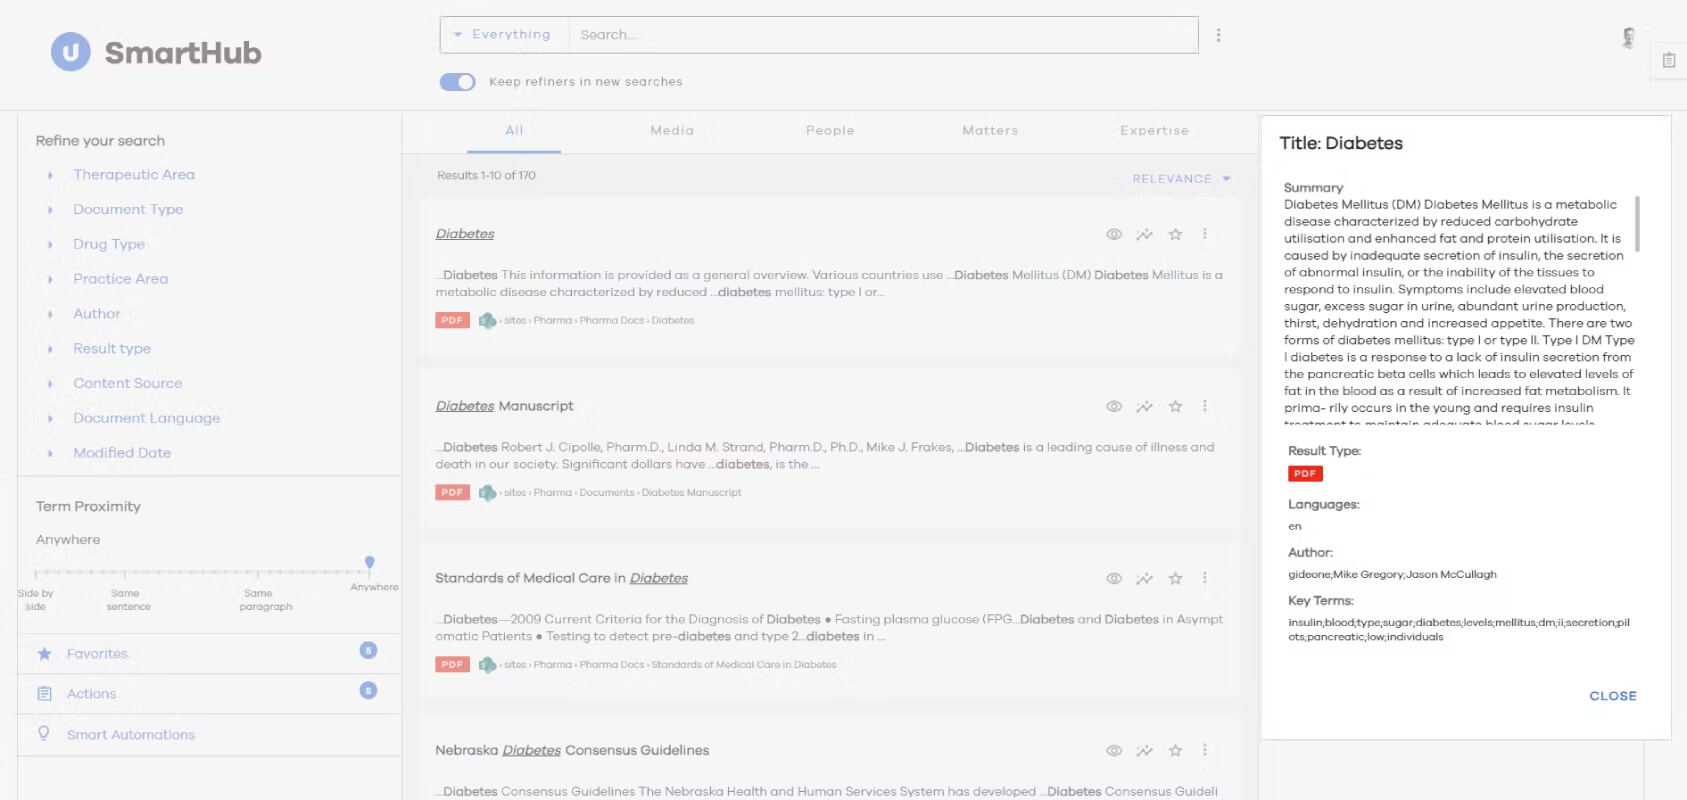Click the Smart Automations lightbulb icon
Image resolution: width=1687 pixels, height=800 pixels.
(x=44, y=733)
